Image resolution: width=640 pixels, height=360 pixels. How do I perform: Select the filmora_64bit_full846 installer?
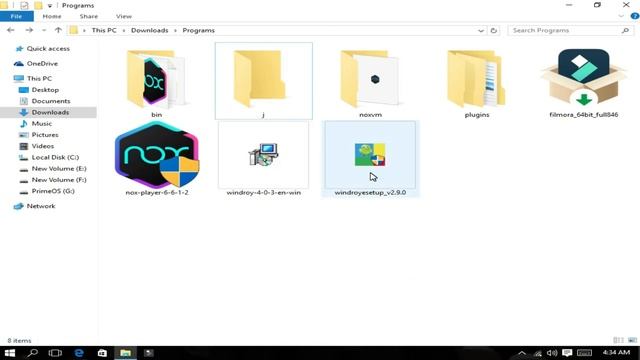583,78
